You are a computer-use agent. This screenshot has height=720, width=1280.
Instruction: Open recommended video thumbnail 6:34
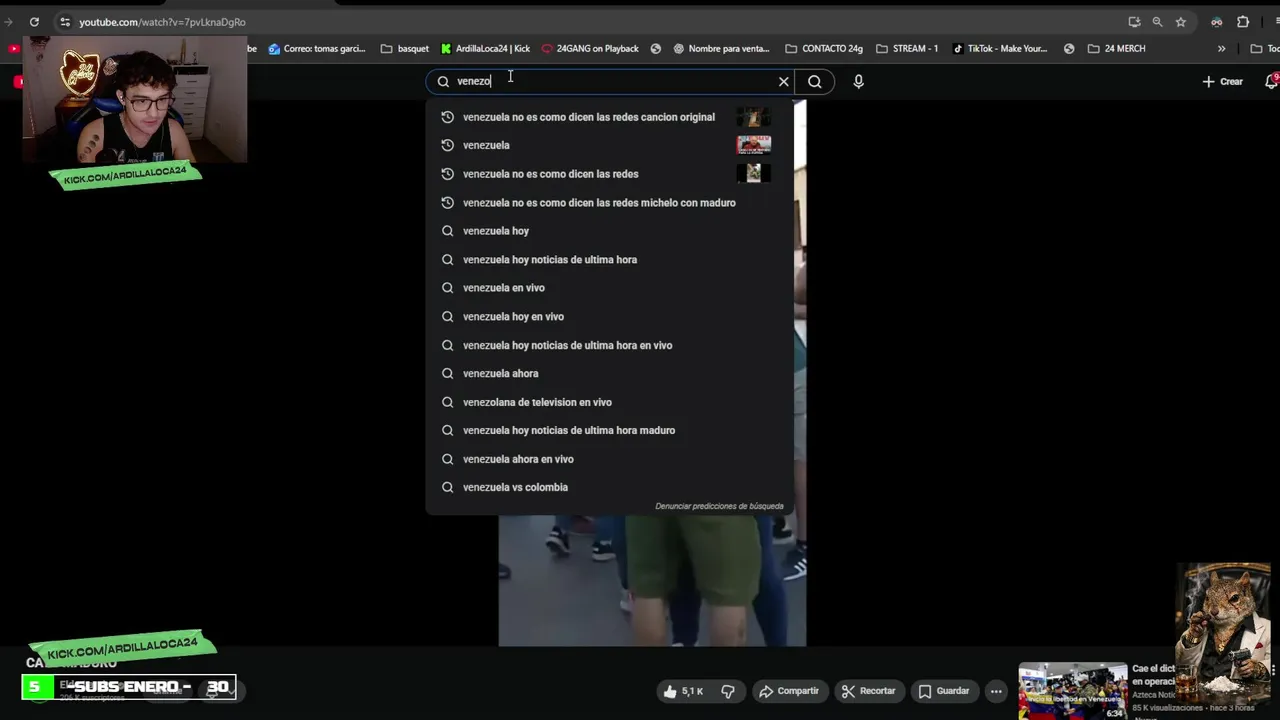1073,691
